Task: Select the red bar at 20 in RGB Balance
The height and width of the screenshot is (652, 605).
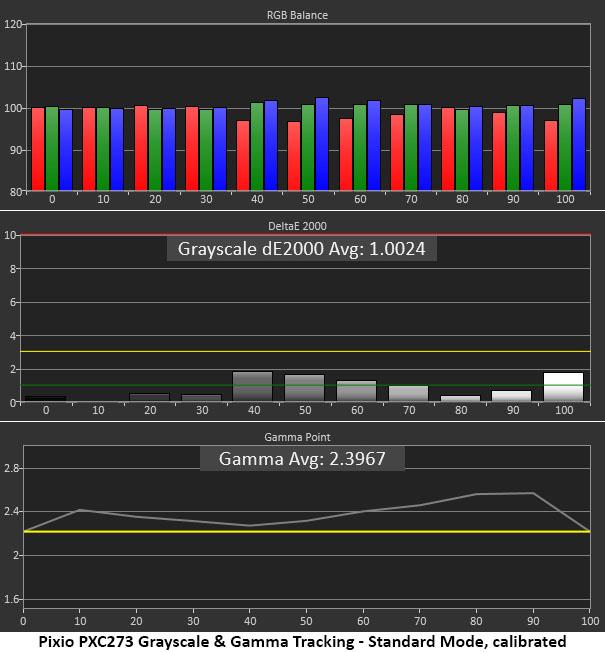Action: 141,148
